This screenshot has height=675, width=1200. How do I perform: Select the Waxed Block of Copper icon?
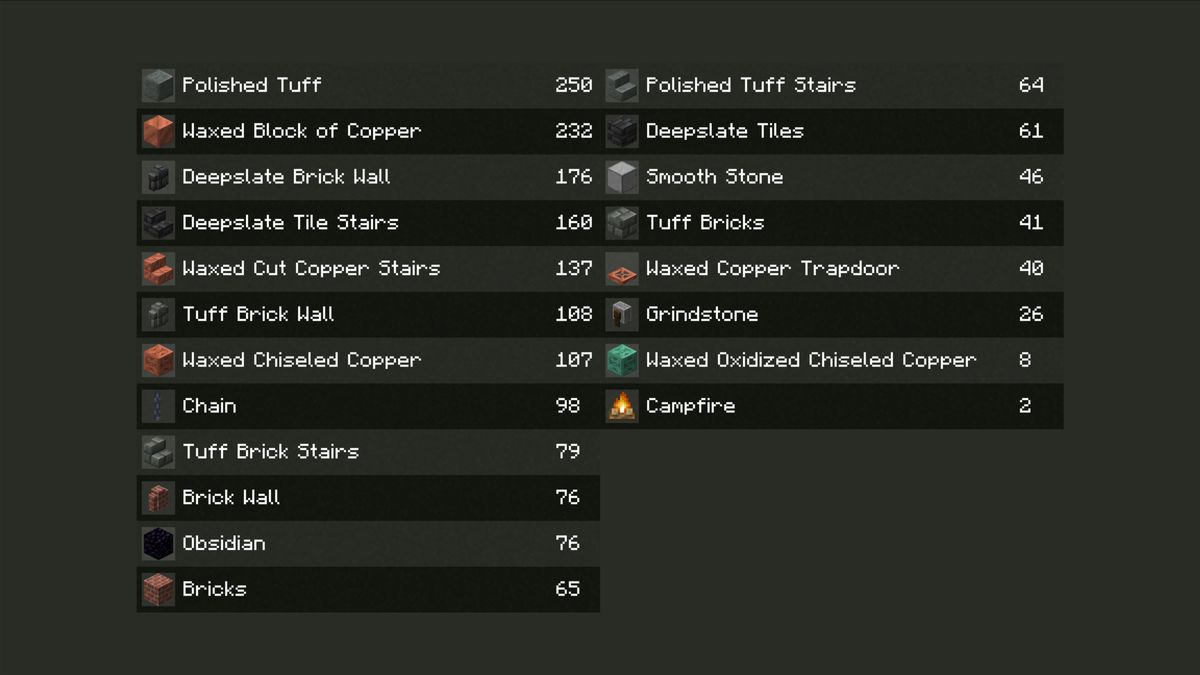[x=158, y=131]
